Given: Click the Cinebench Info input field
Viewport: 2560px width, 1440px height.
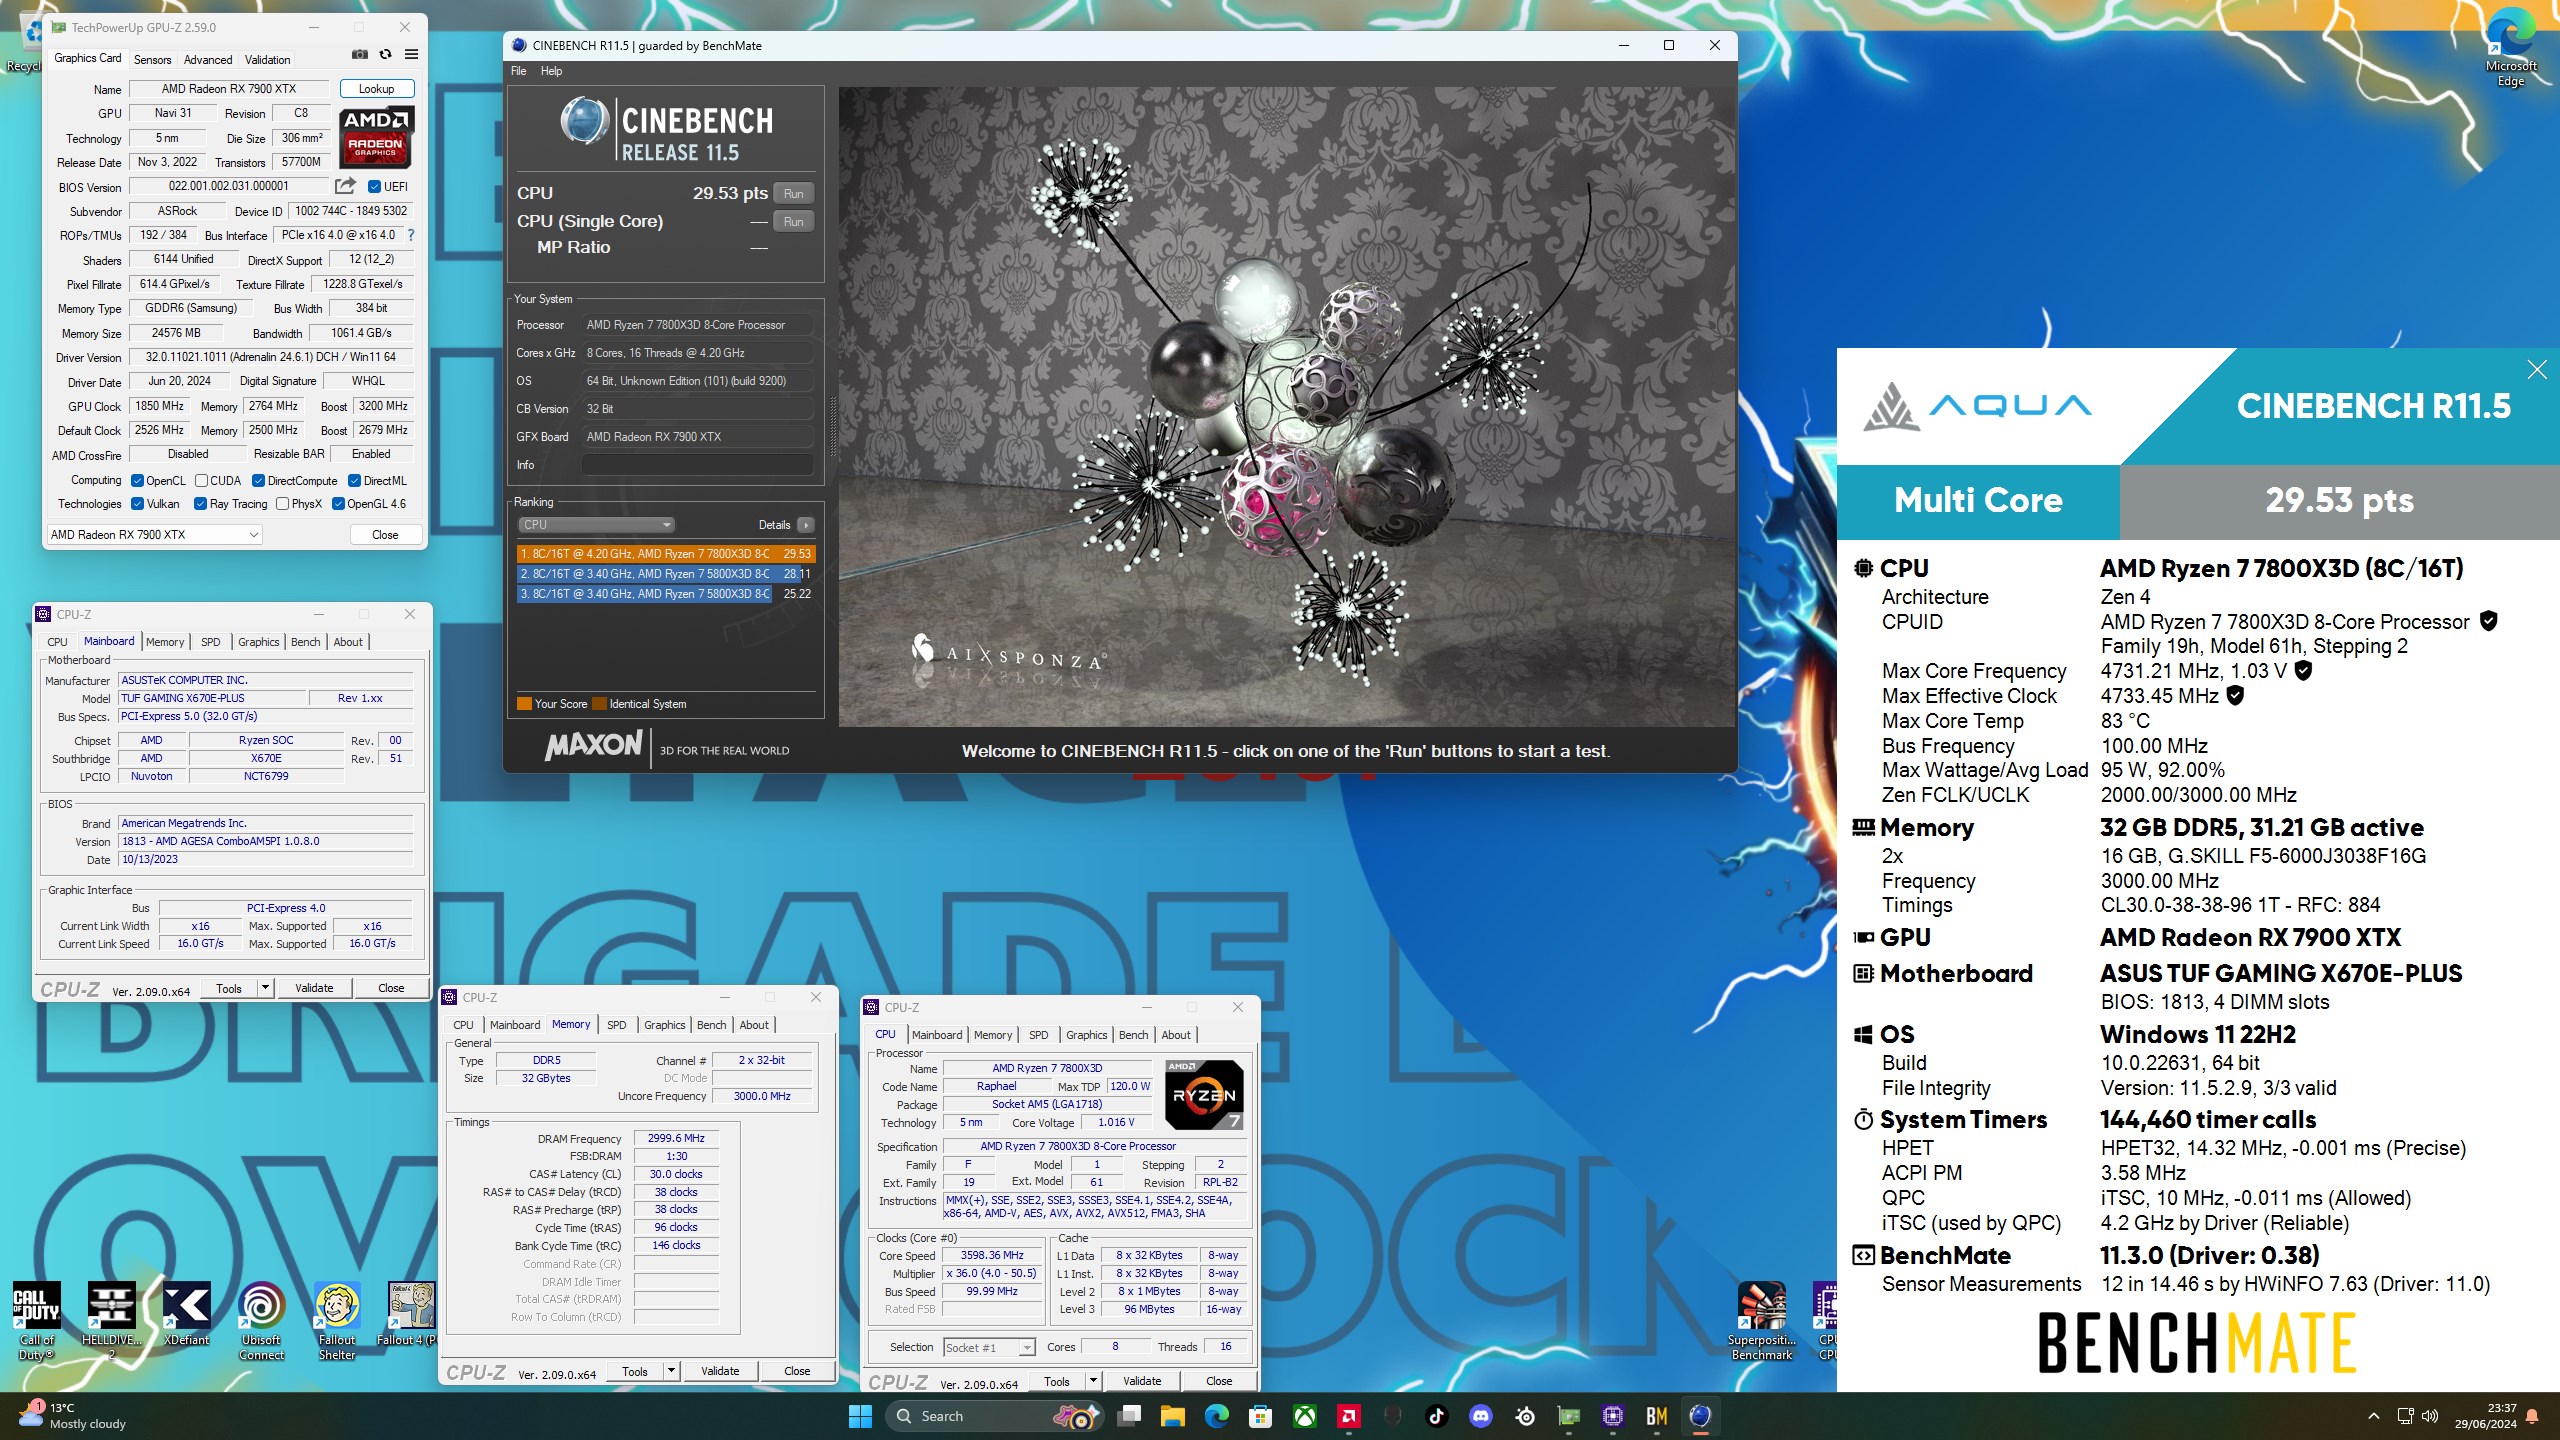Looking at the screenshot, I should coord(698,465).
